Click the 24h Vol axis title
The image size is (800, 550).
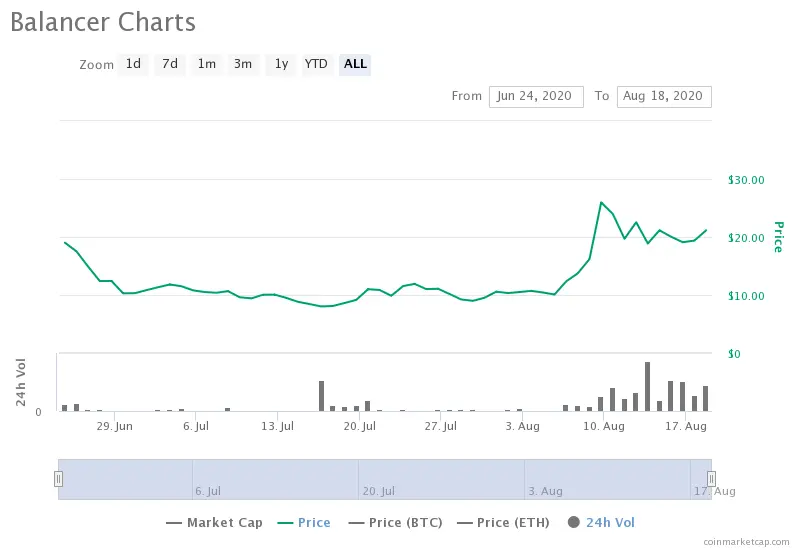click(x=20, y=382)
